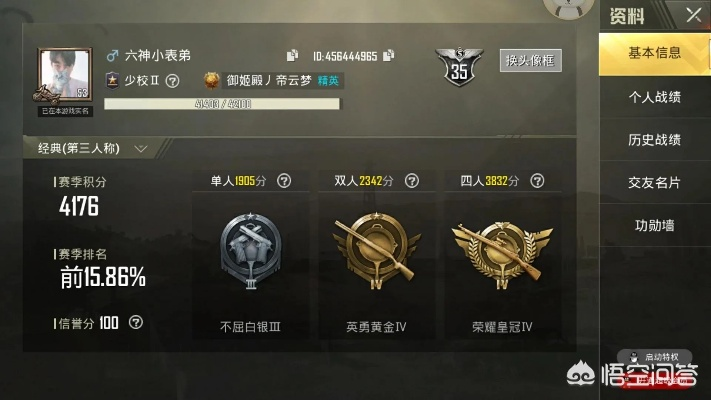Select the 英勇黄金IV duo rank badge
The height and width of the screenshot is (400, 711).
(376, 251)
